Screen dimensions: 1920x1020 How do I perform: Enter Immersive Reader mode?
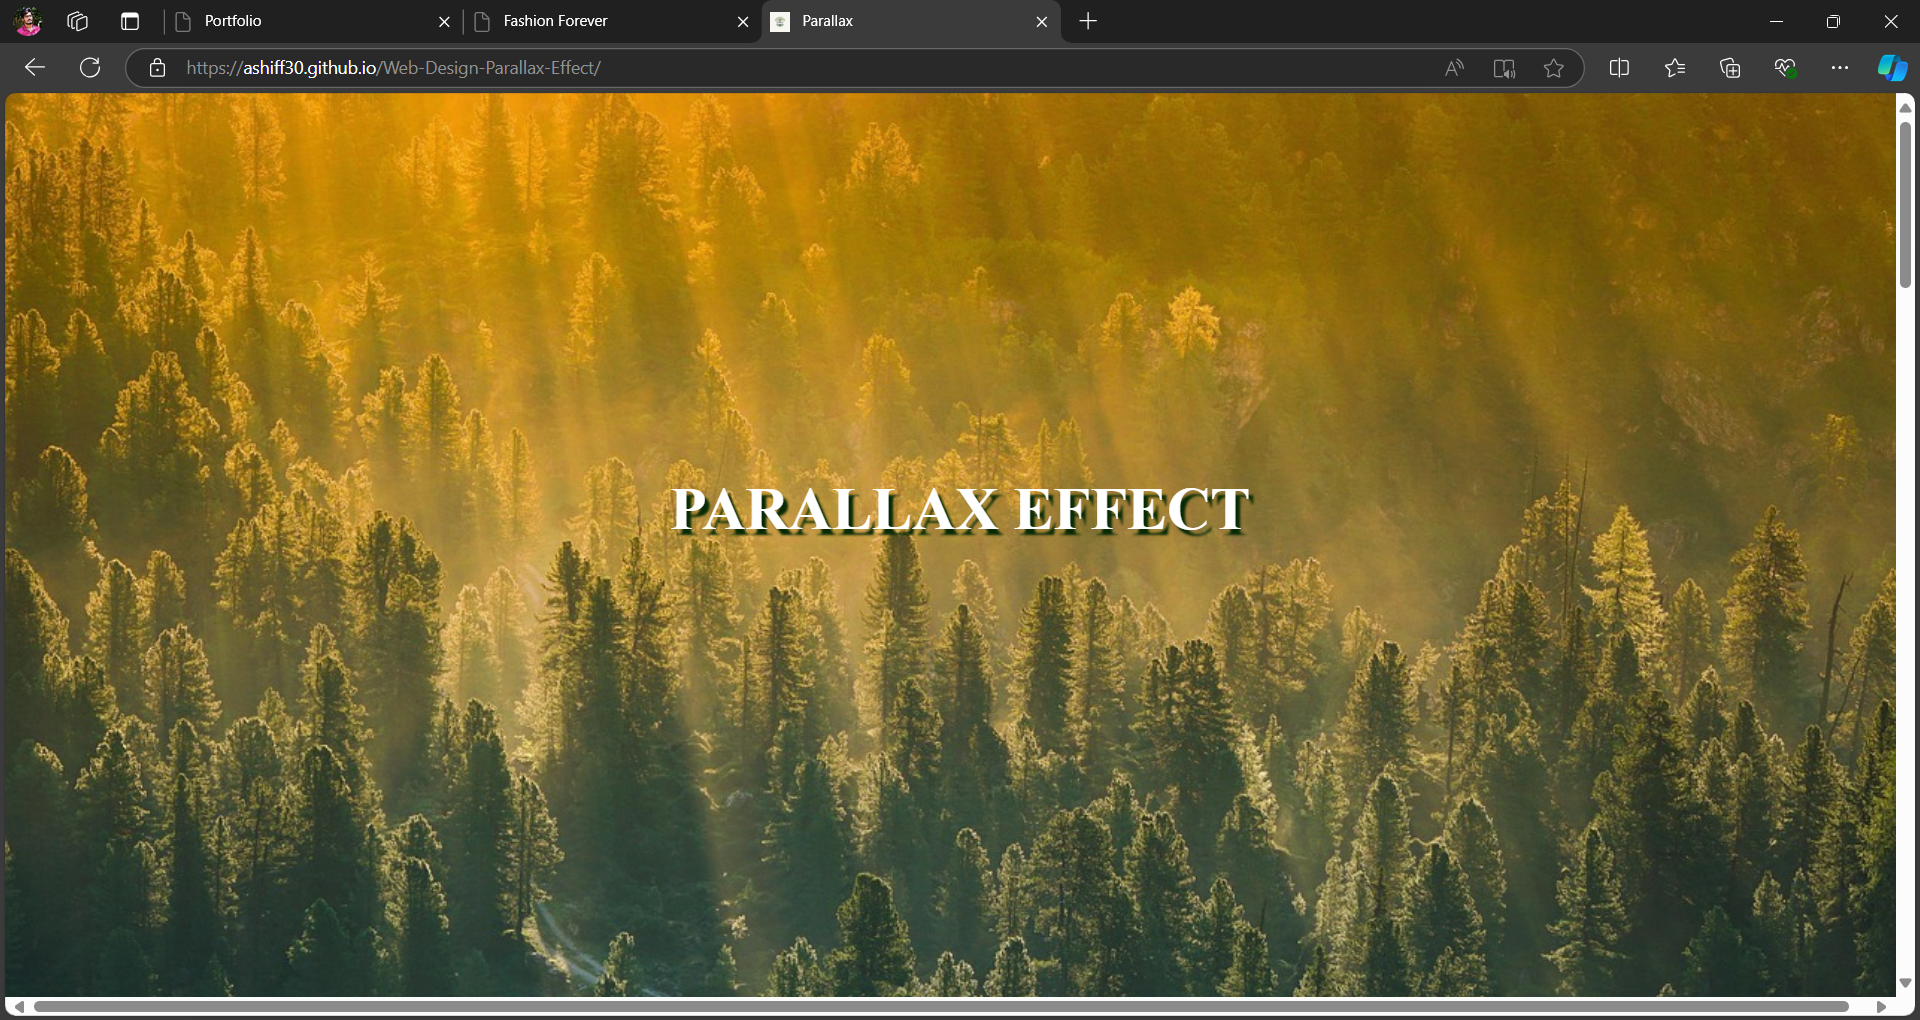[x=1504, y=68]
